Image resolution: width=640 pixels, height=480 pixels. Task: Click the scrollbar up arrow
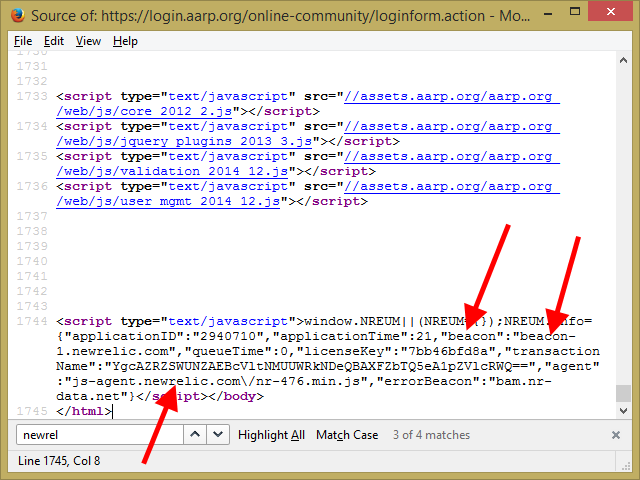(623, 62)
